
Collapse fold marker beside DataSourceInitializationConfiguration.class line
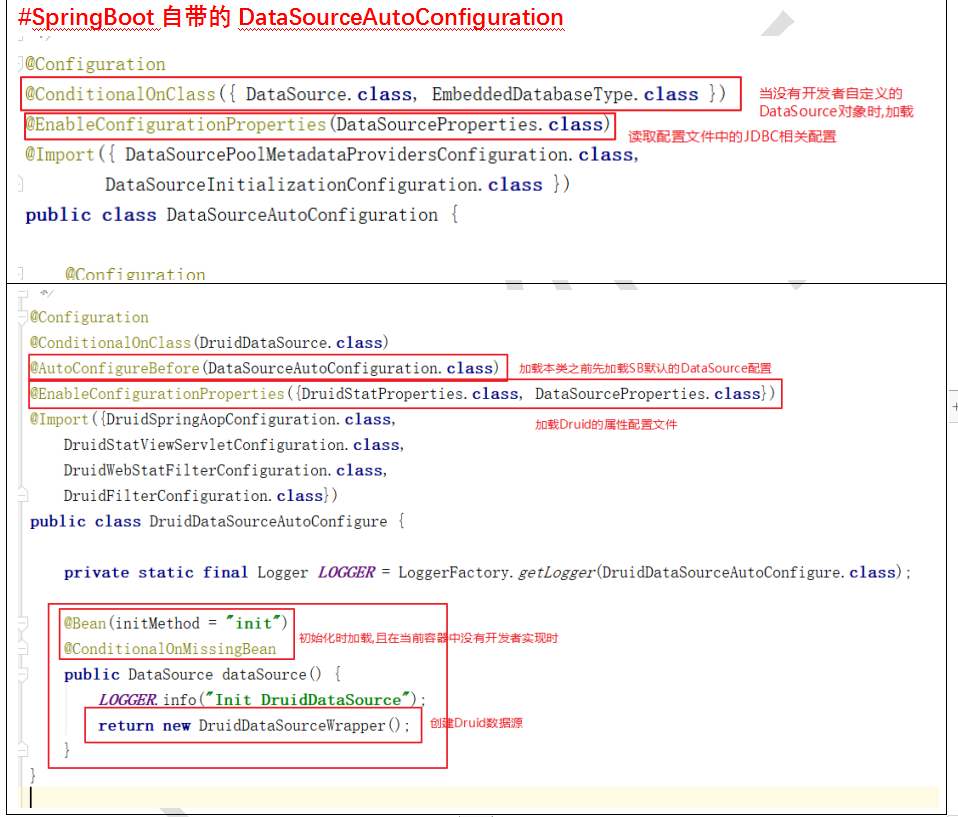coord(20,184)
